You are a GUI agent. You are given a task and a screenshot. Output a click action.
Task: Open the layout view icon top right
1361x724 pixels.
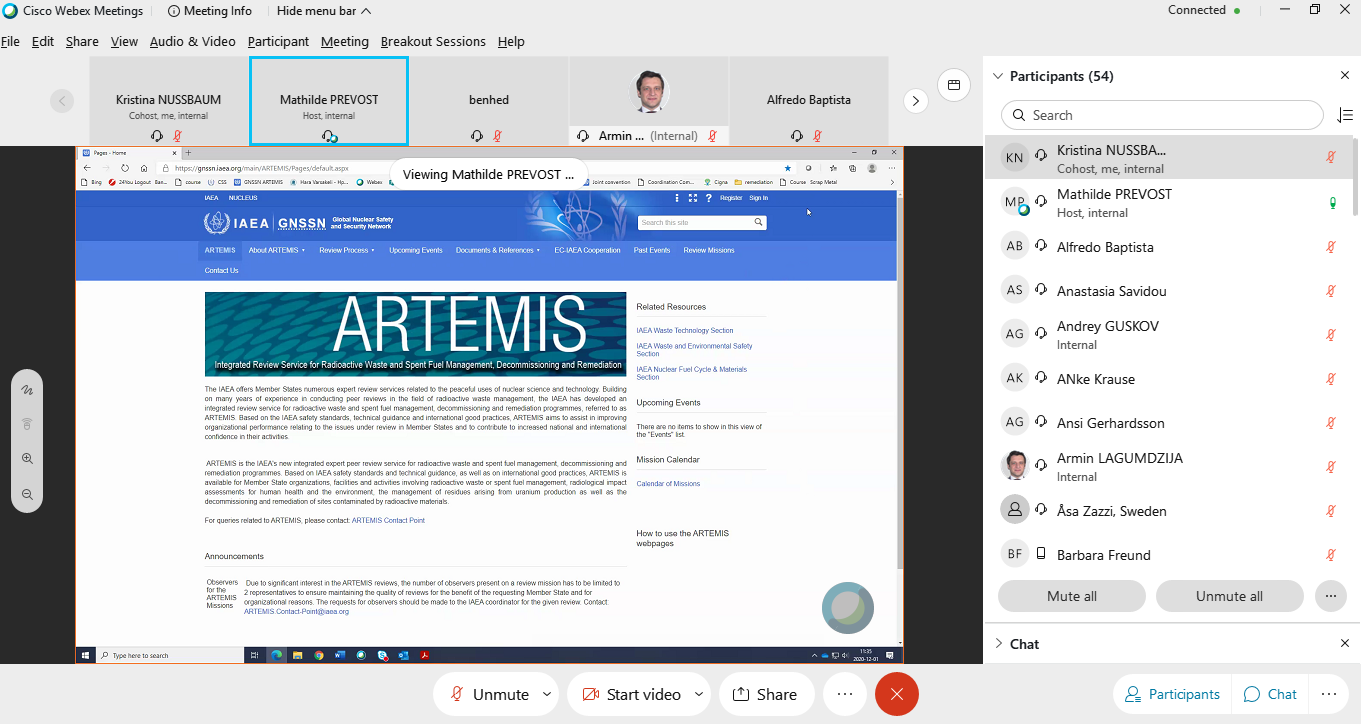pos(954,84)
